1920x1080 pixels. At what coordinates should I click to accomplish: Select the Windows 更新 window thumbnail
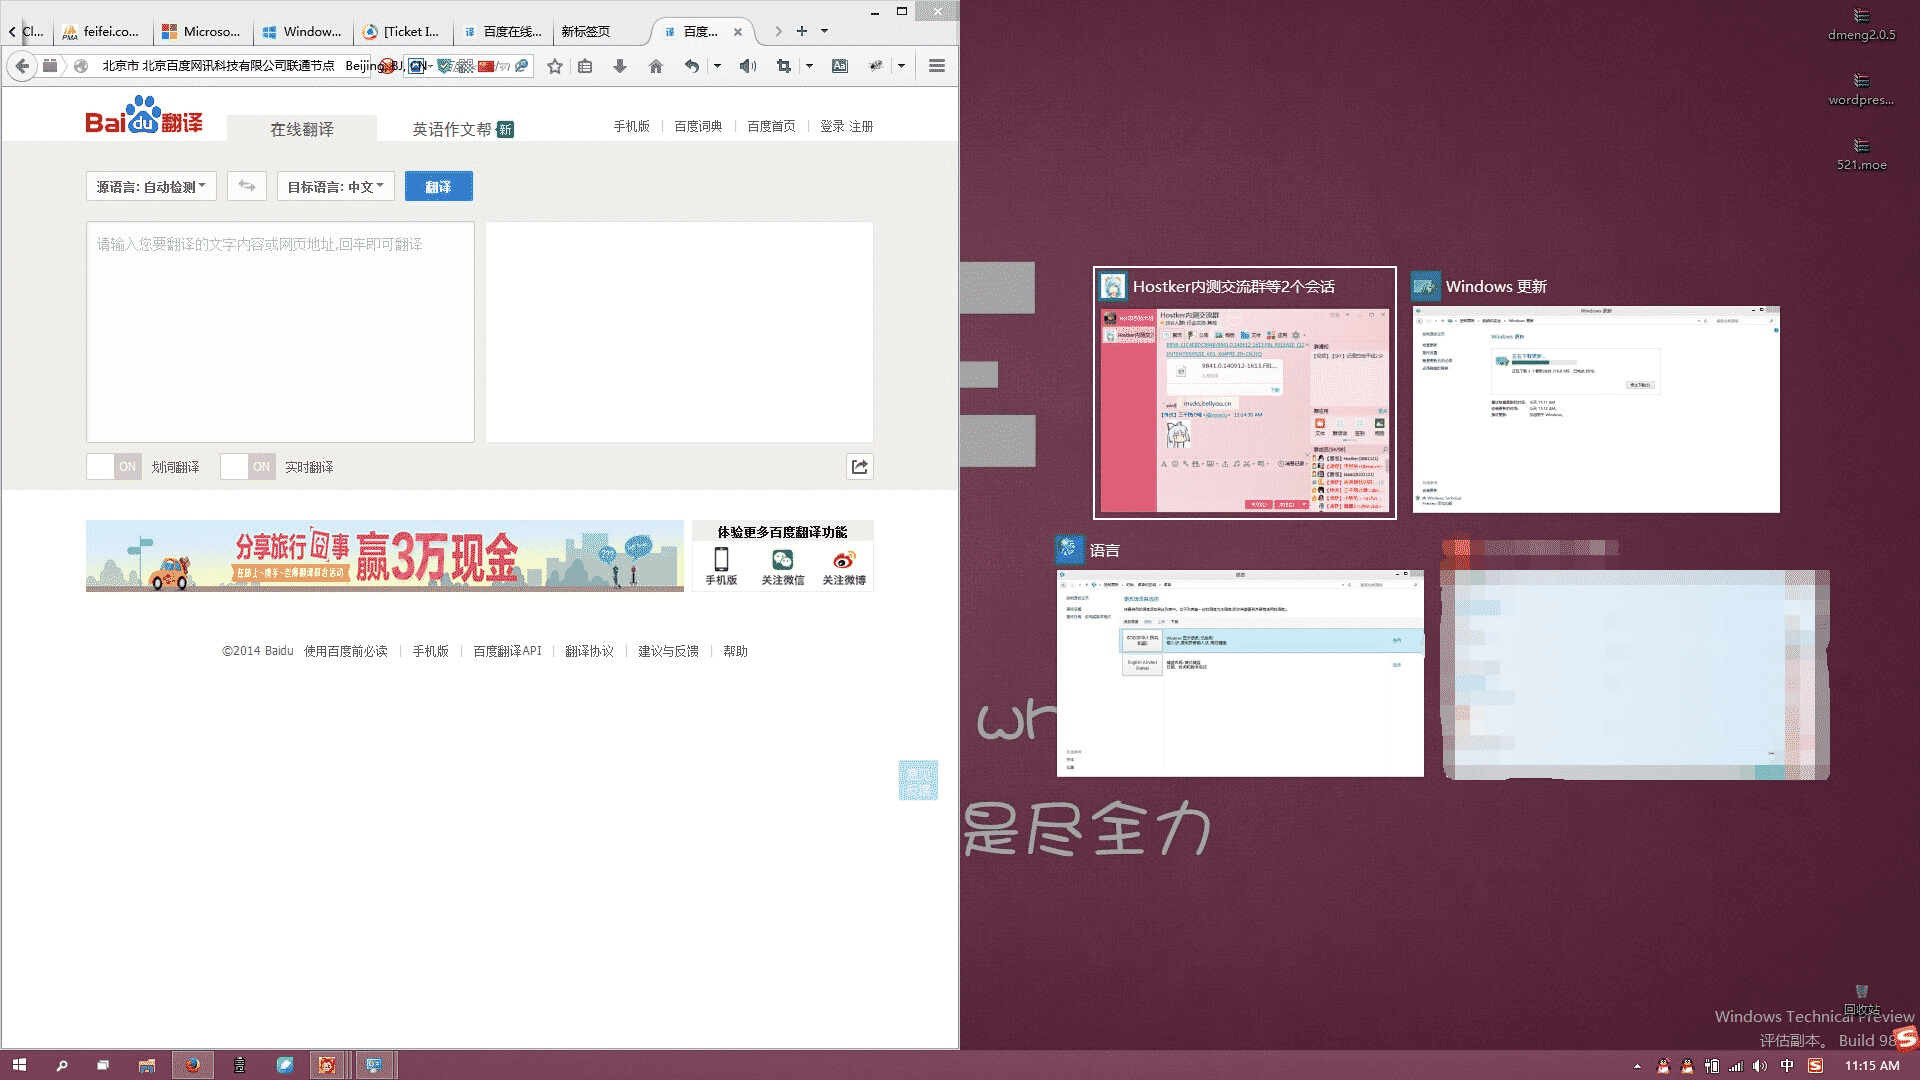[1595, 410]
